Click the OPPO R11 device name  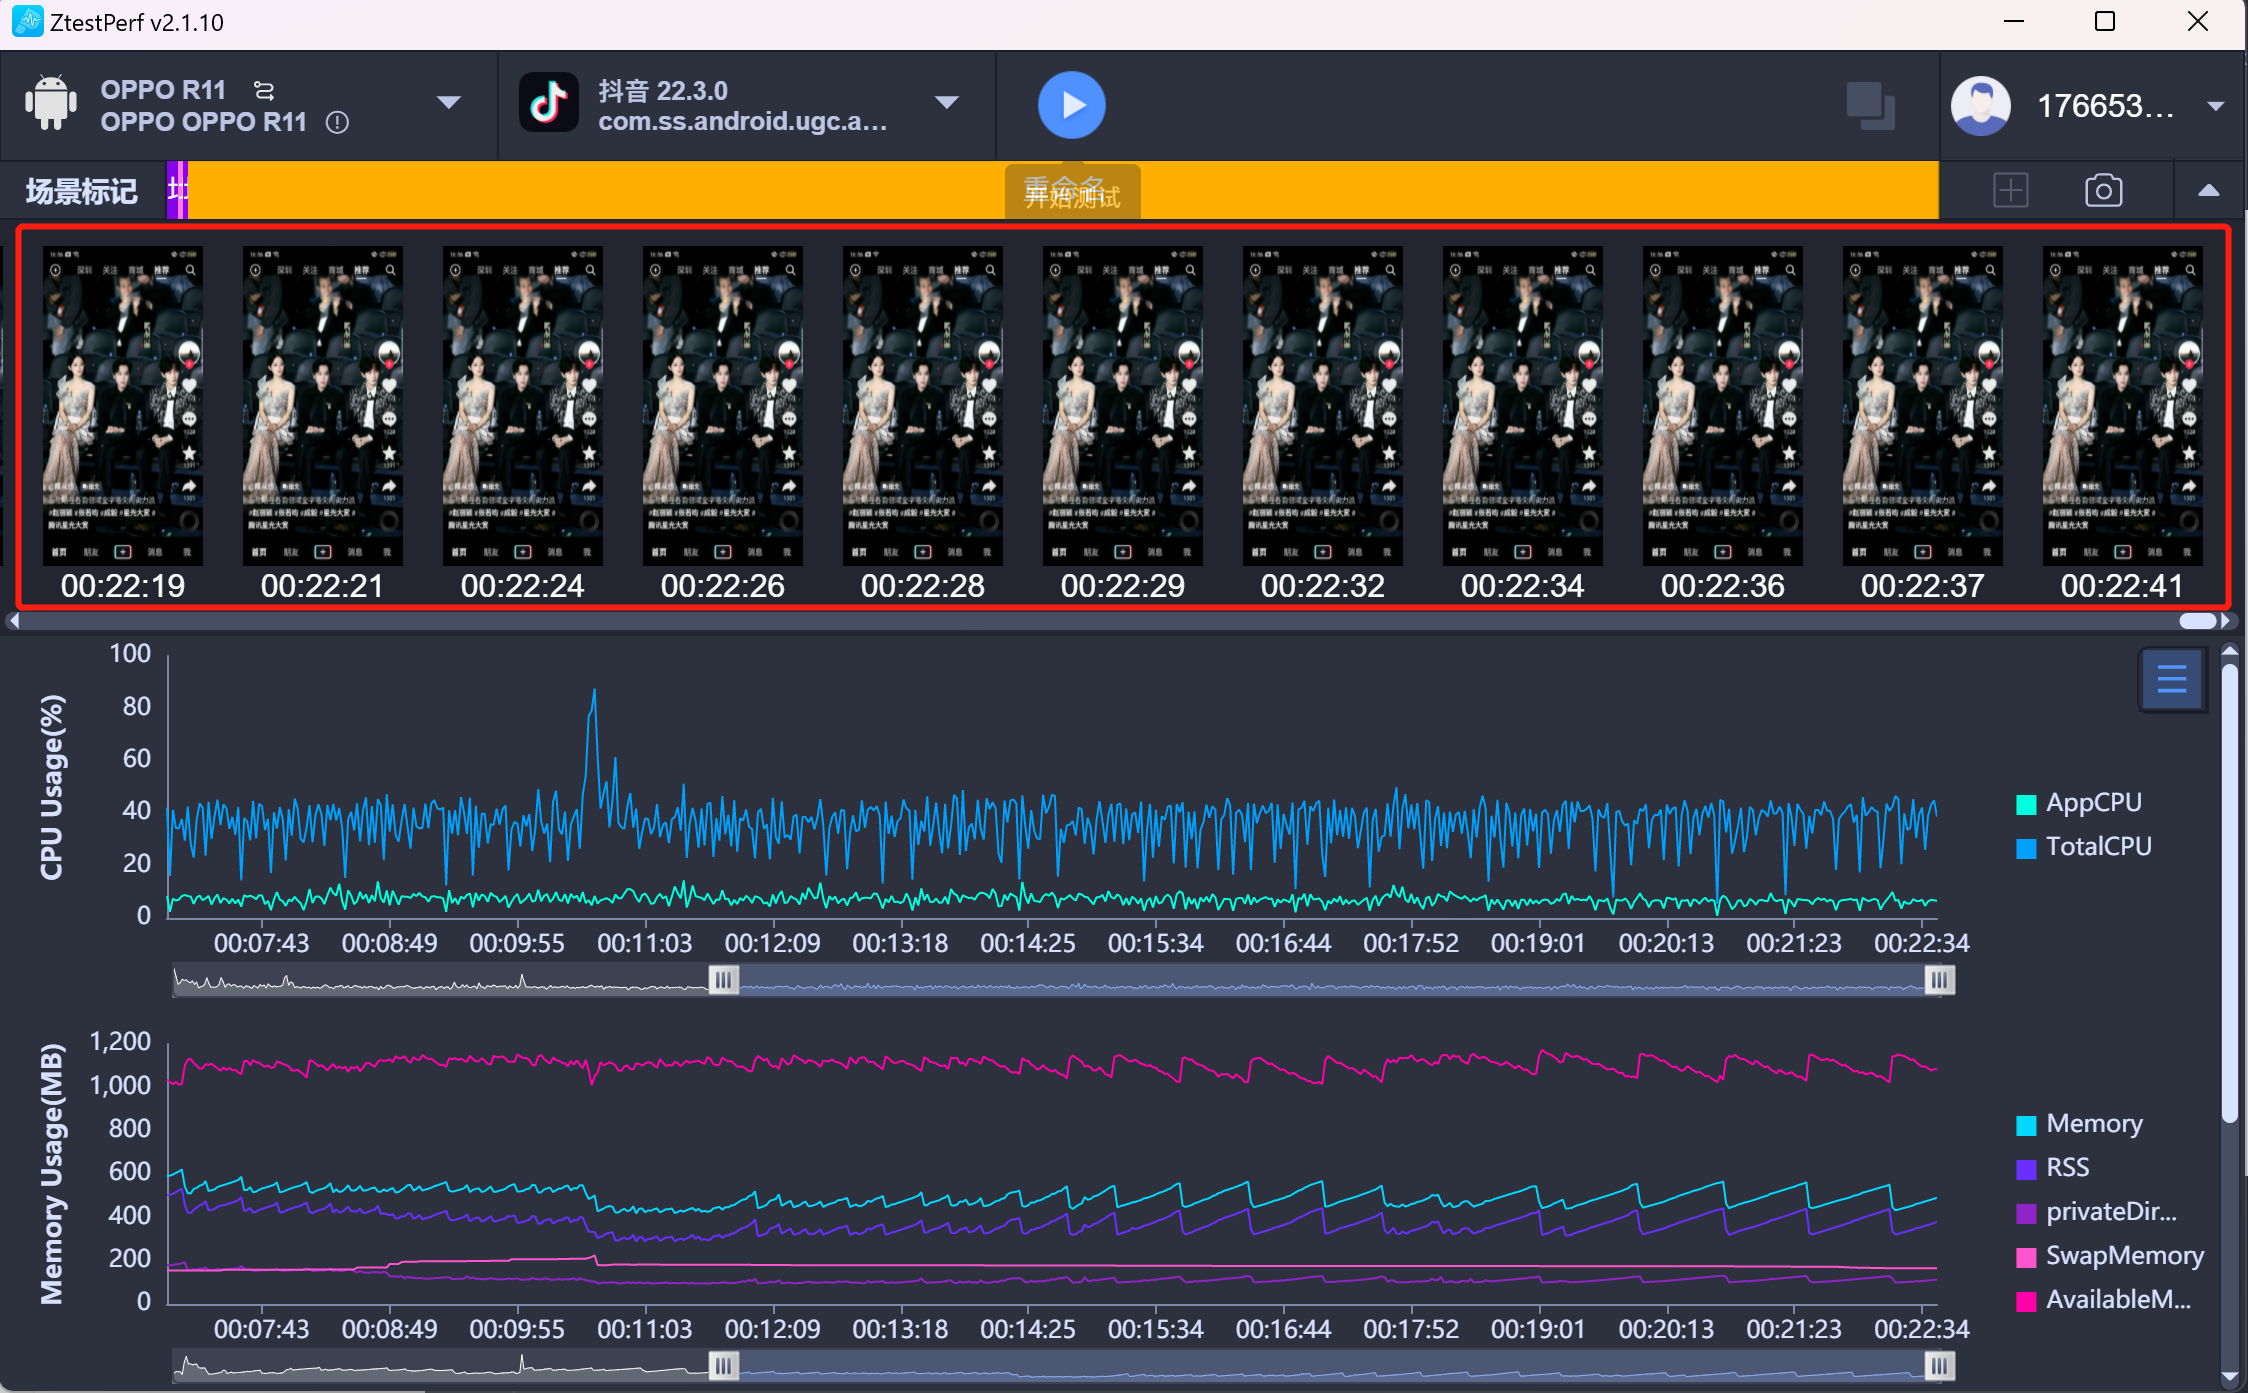click(163, 90)
